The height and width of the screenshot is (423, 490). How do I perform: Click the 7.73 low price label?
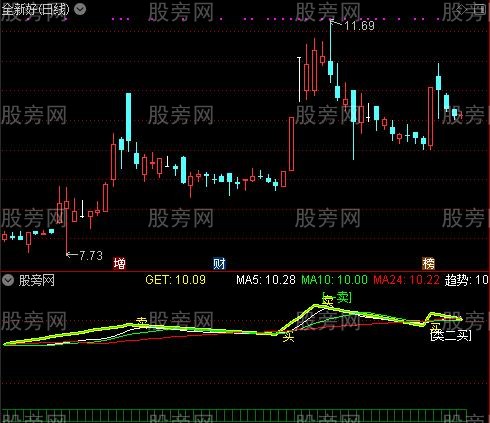pyautogui.click(x=91, y=256)
